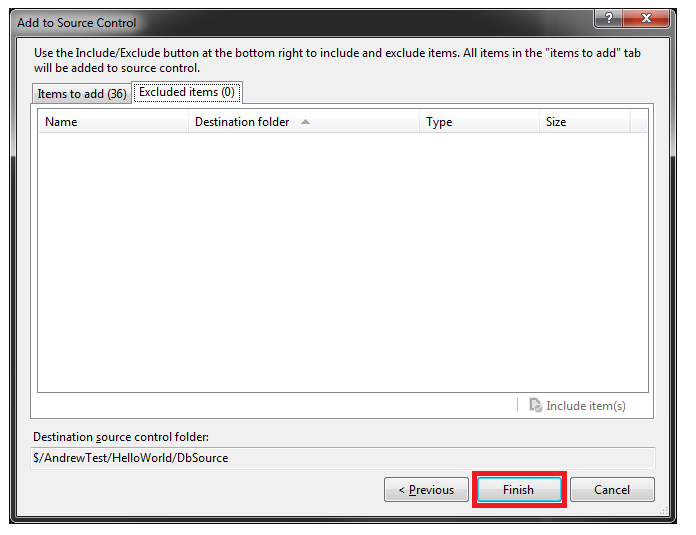Click the Help question mark button in title bar
This screenshot has height=535, width=696.
(607, 19)
